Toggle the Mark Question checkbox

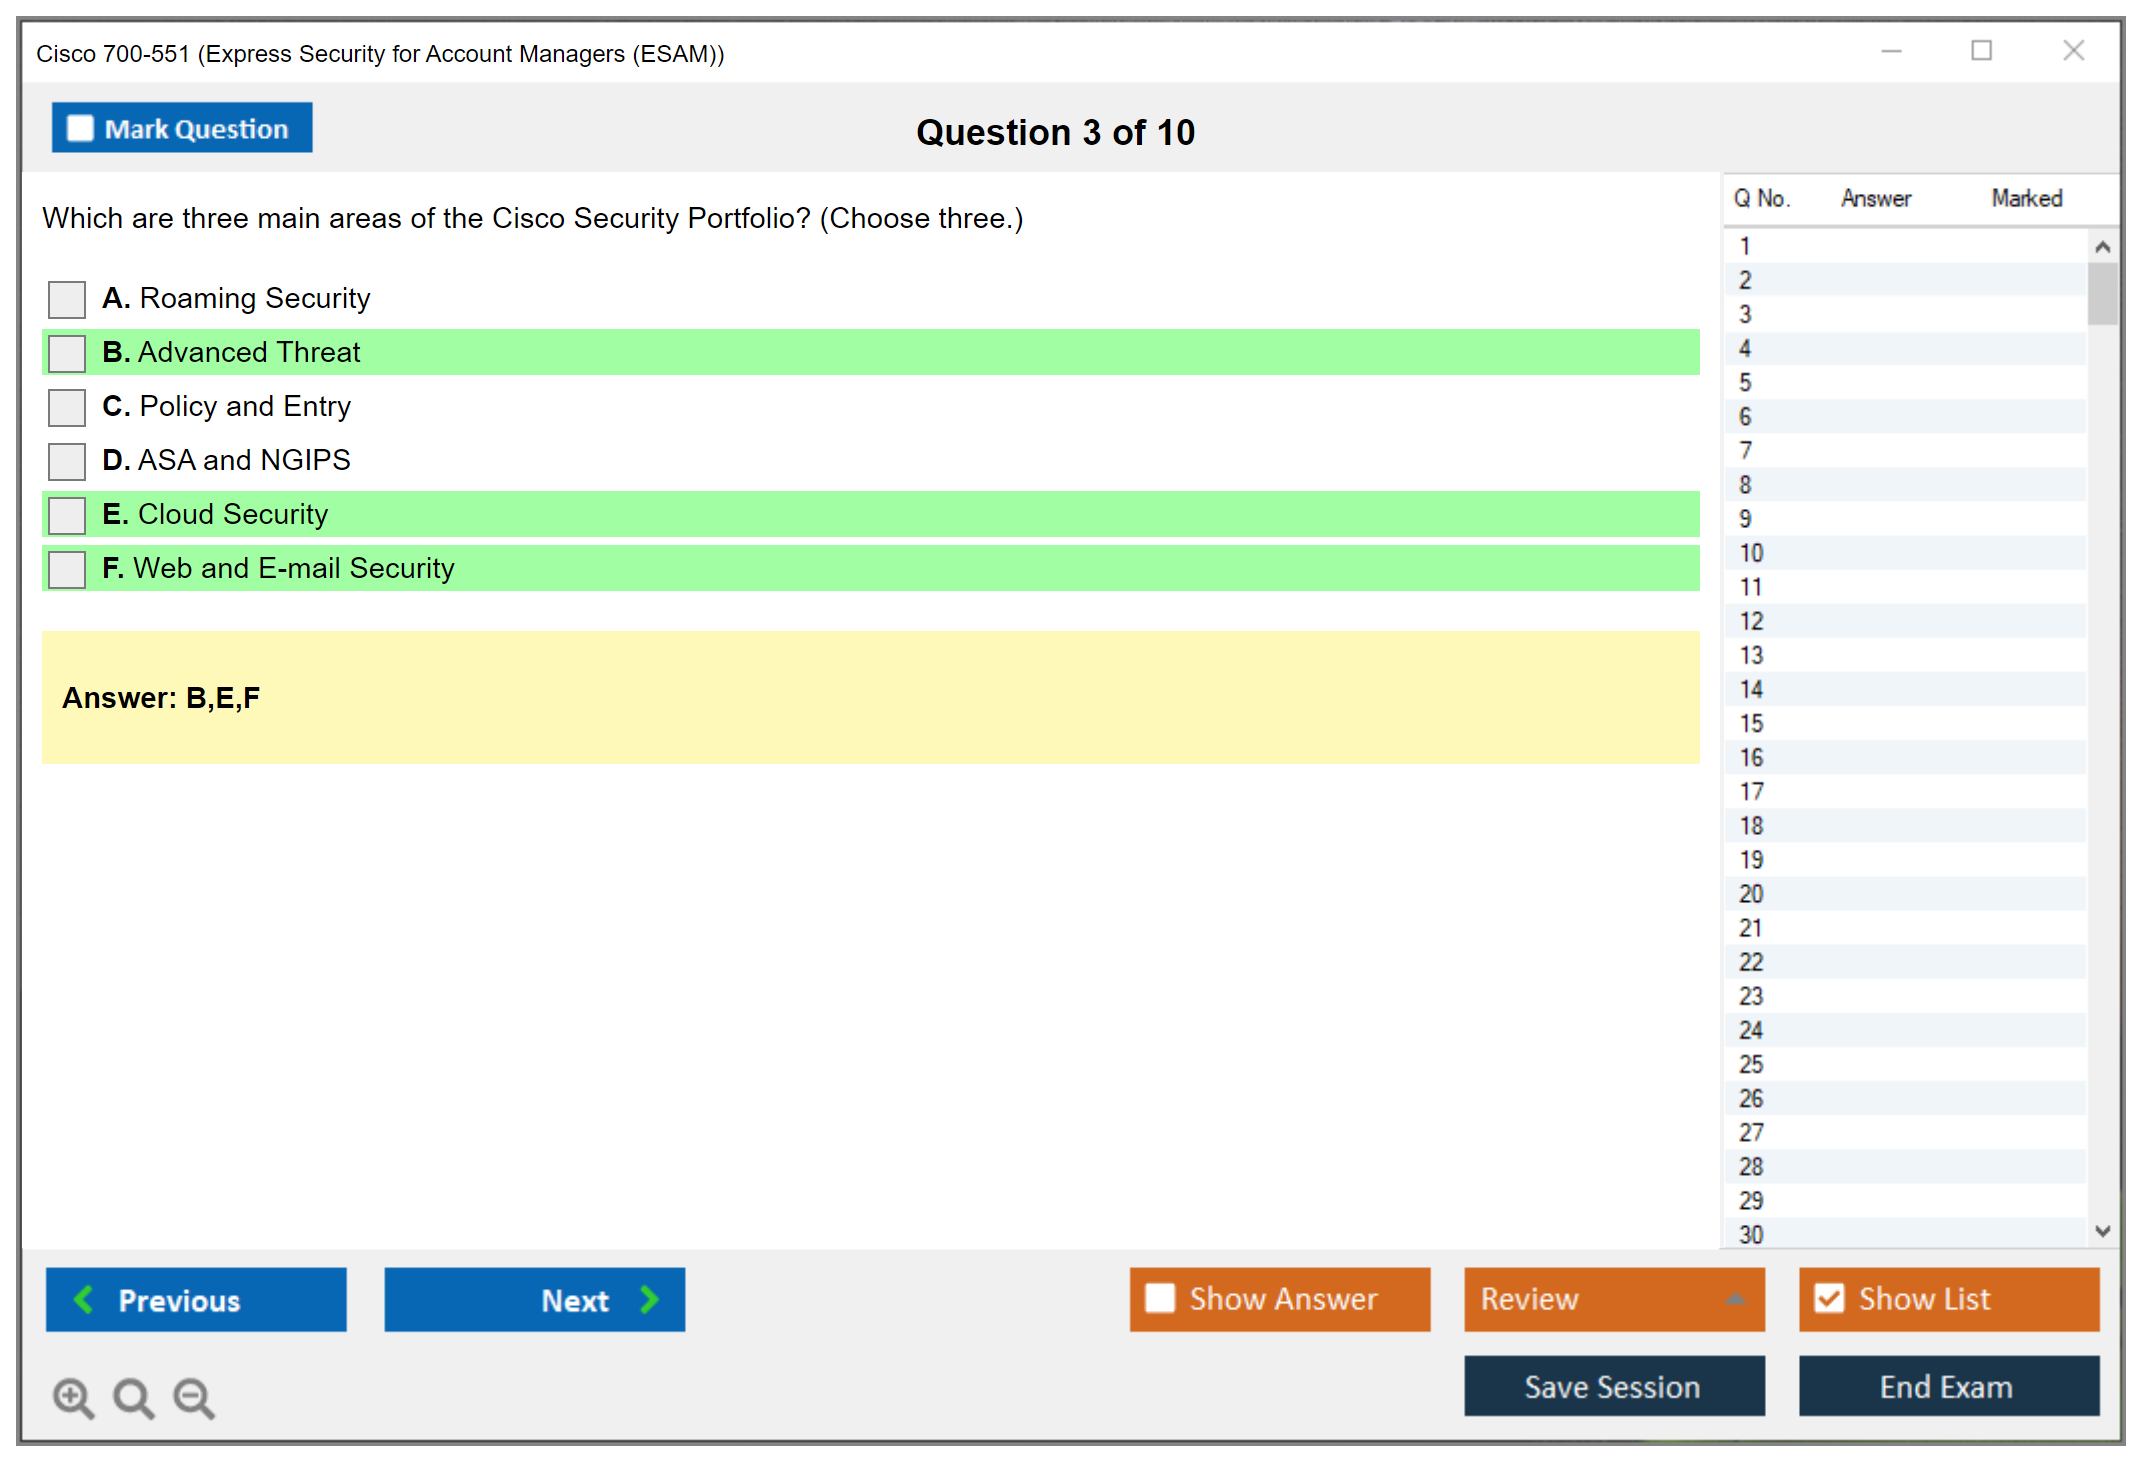[81, 129]
